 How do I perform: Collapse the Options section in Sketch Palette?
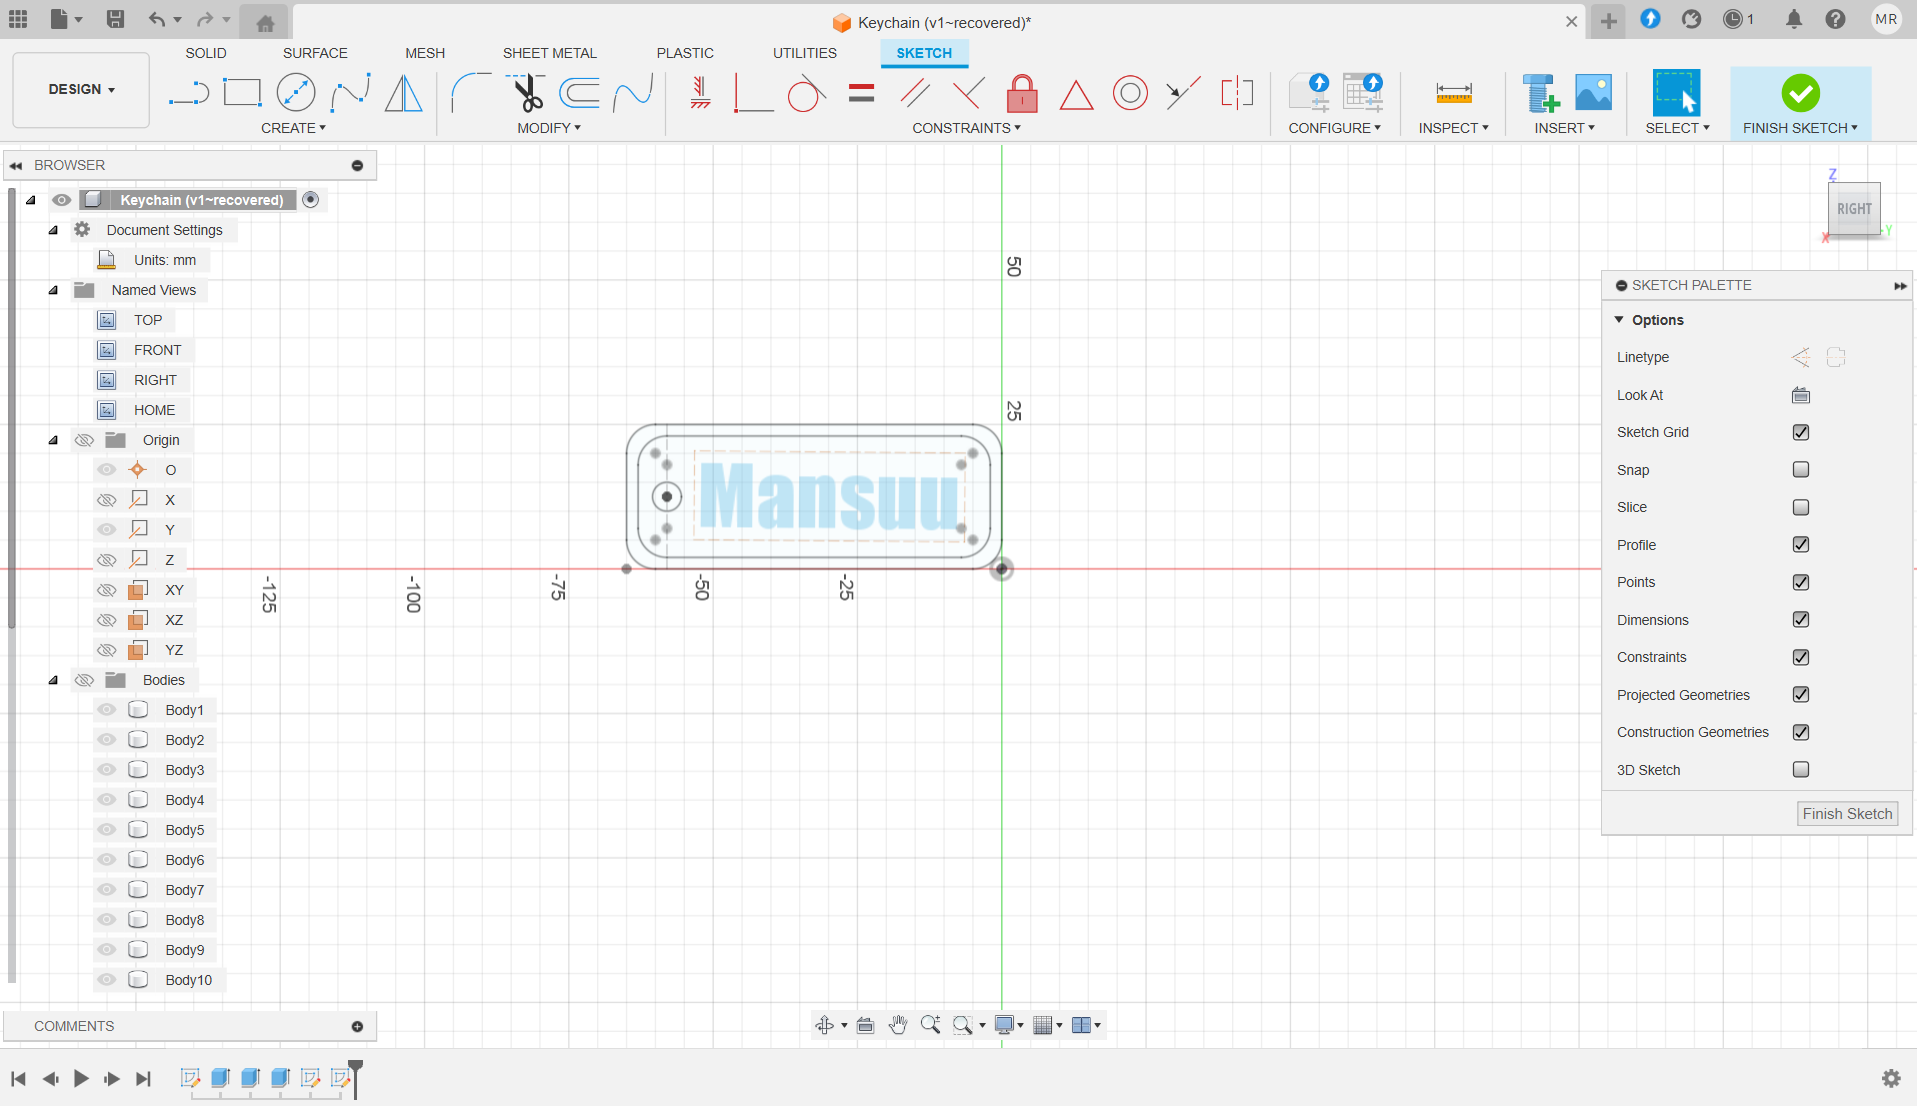point(1619,320)
